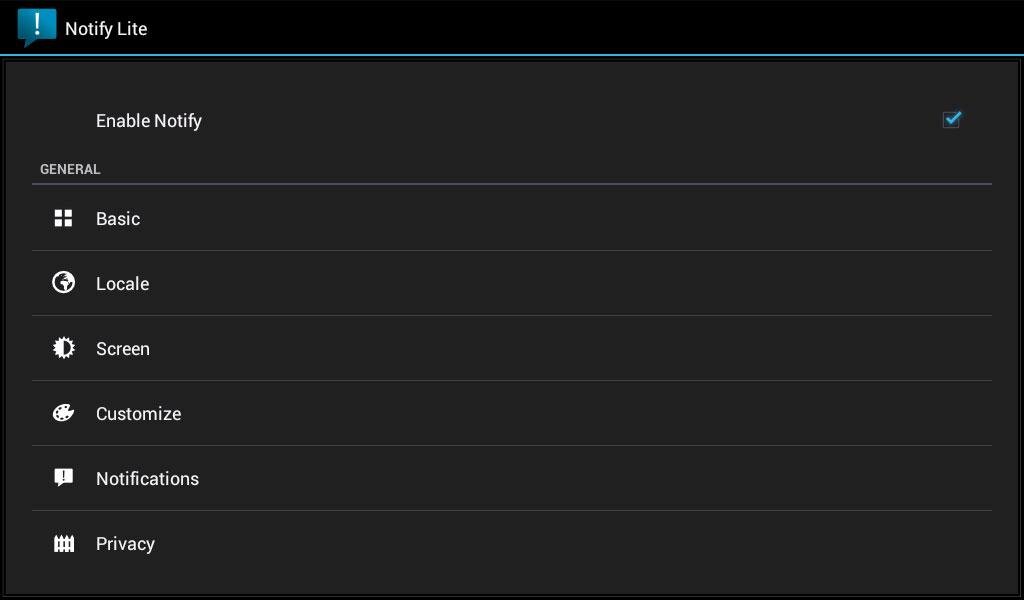Viewport: 1024px width, 600px height.
Task: Open the Privacy label
Action: (125, 544)
